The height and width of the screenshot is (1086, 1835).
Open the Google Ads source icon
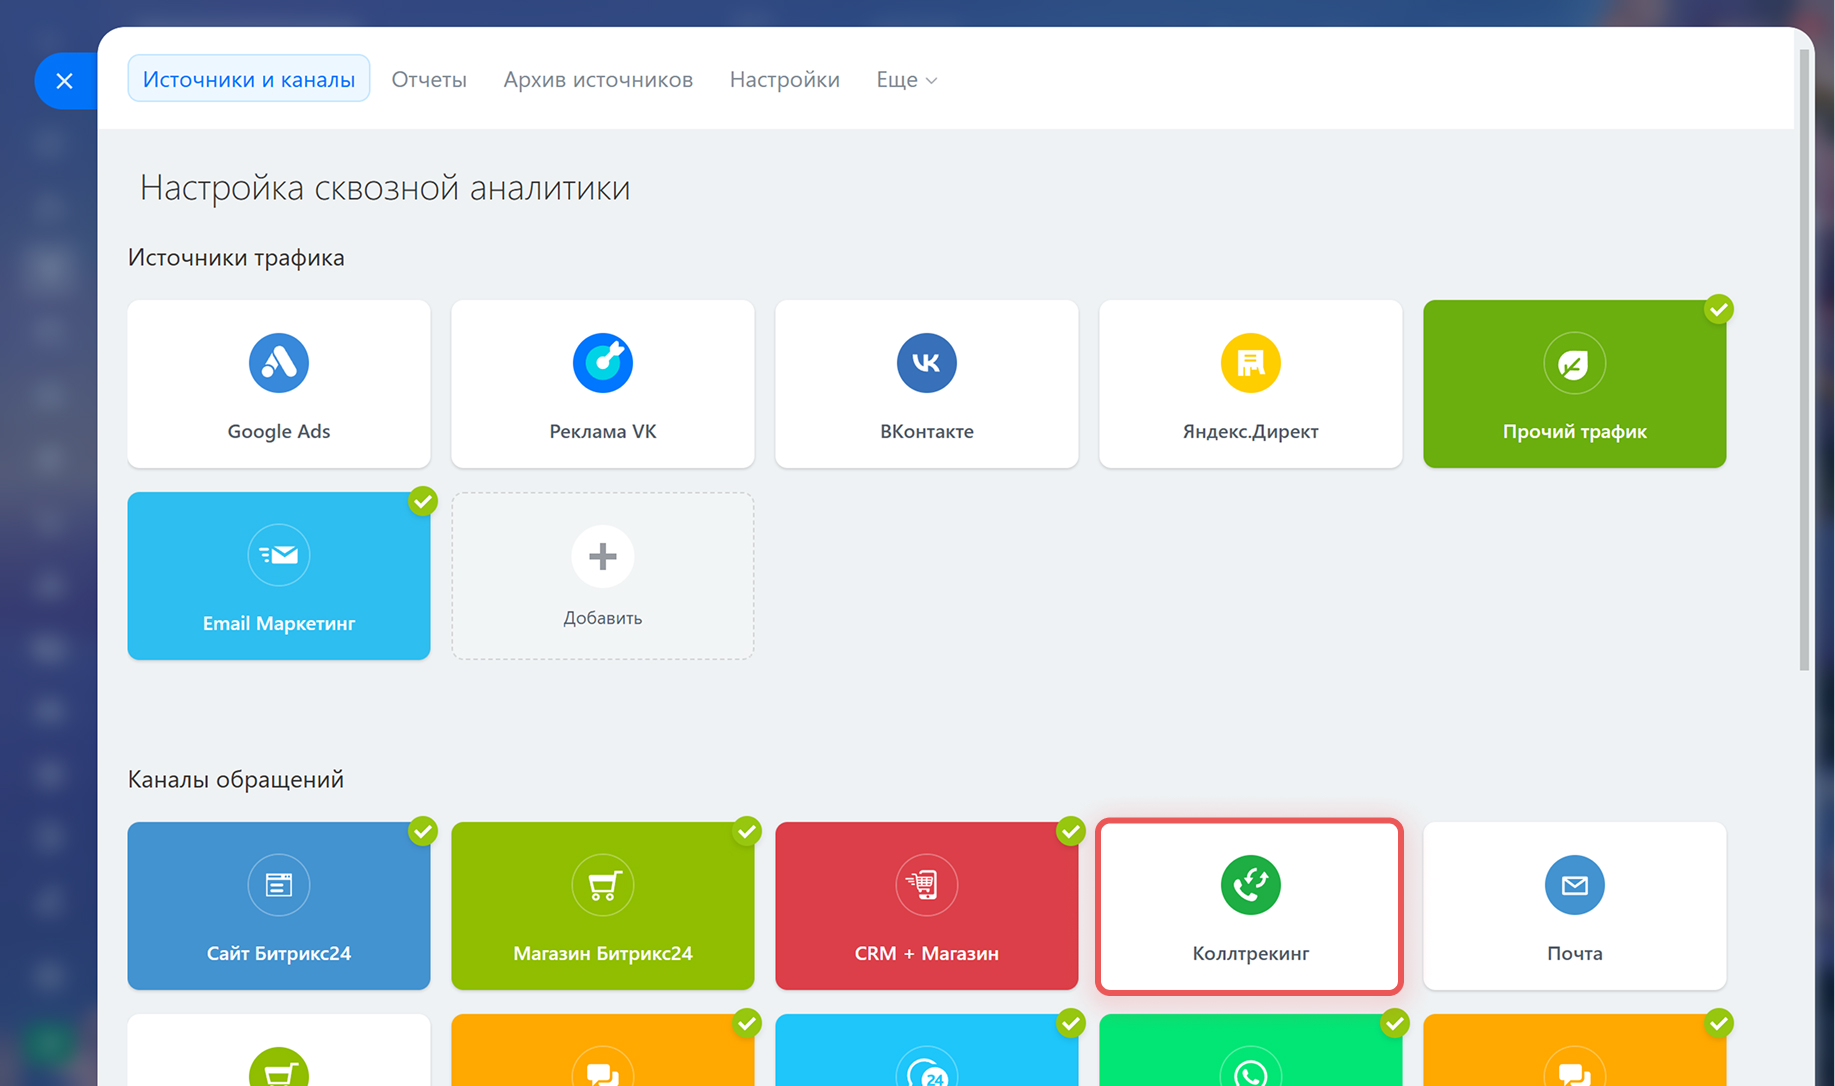click(279, 363)
